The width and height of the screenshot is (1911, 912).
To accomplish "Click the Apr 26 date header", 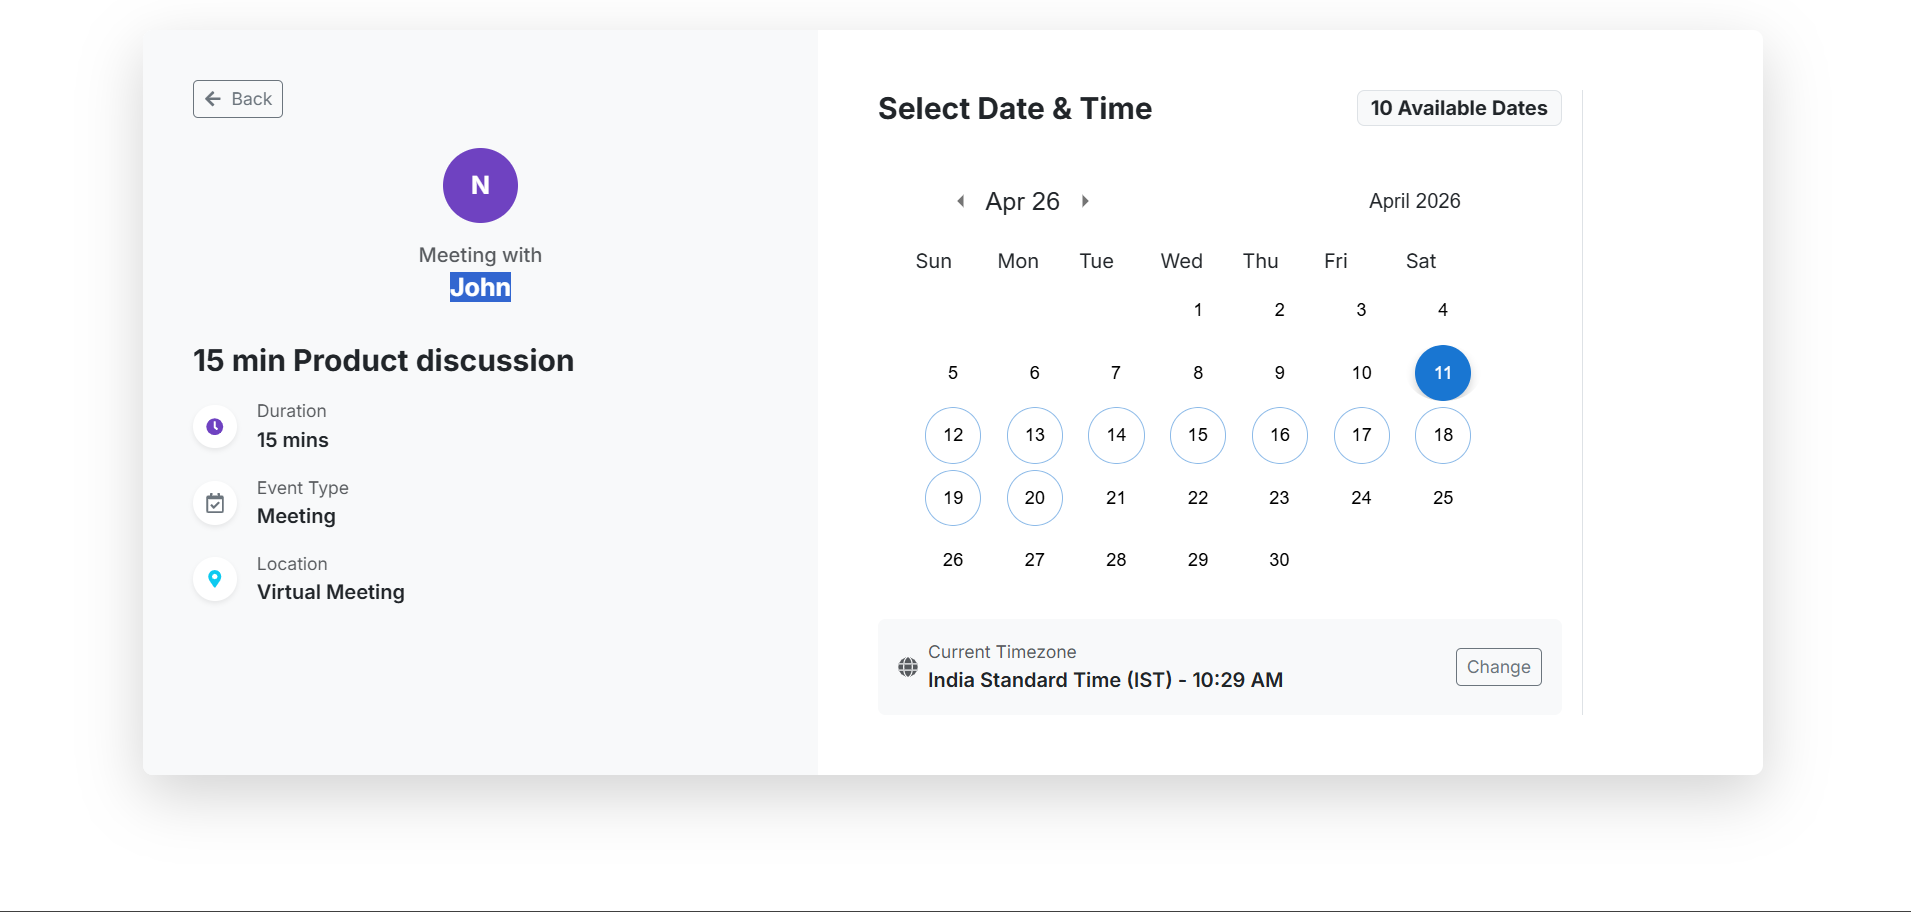I will 1023,200.
